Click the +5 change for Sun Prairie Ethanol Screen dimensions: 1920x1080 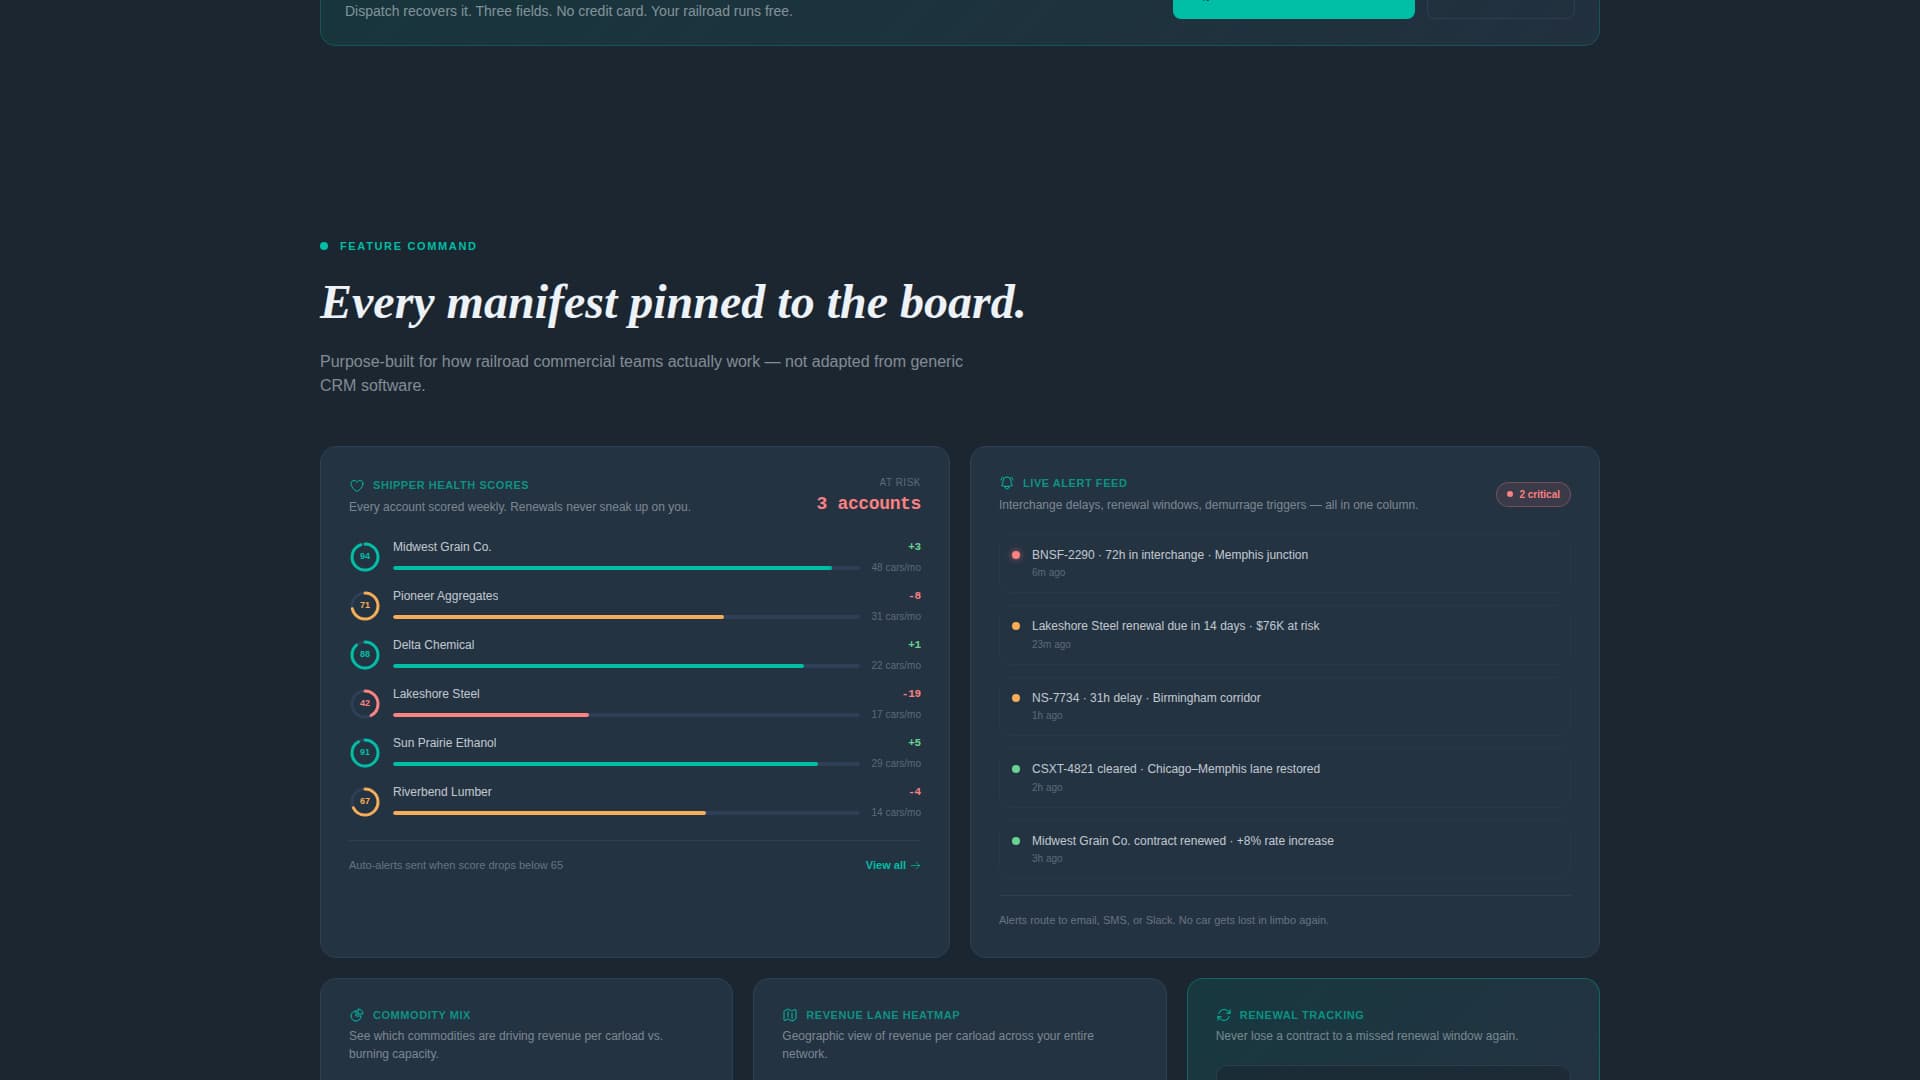point(914,743)
